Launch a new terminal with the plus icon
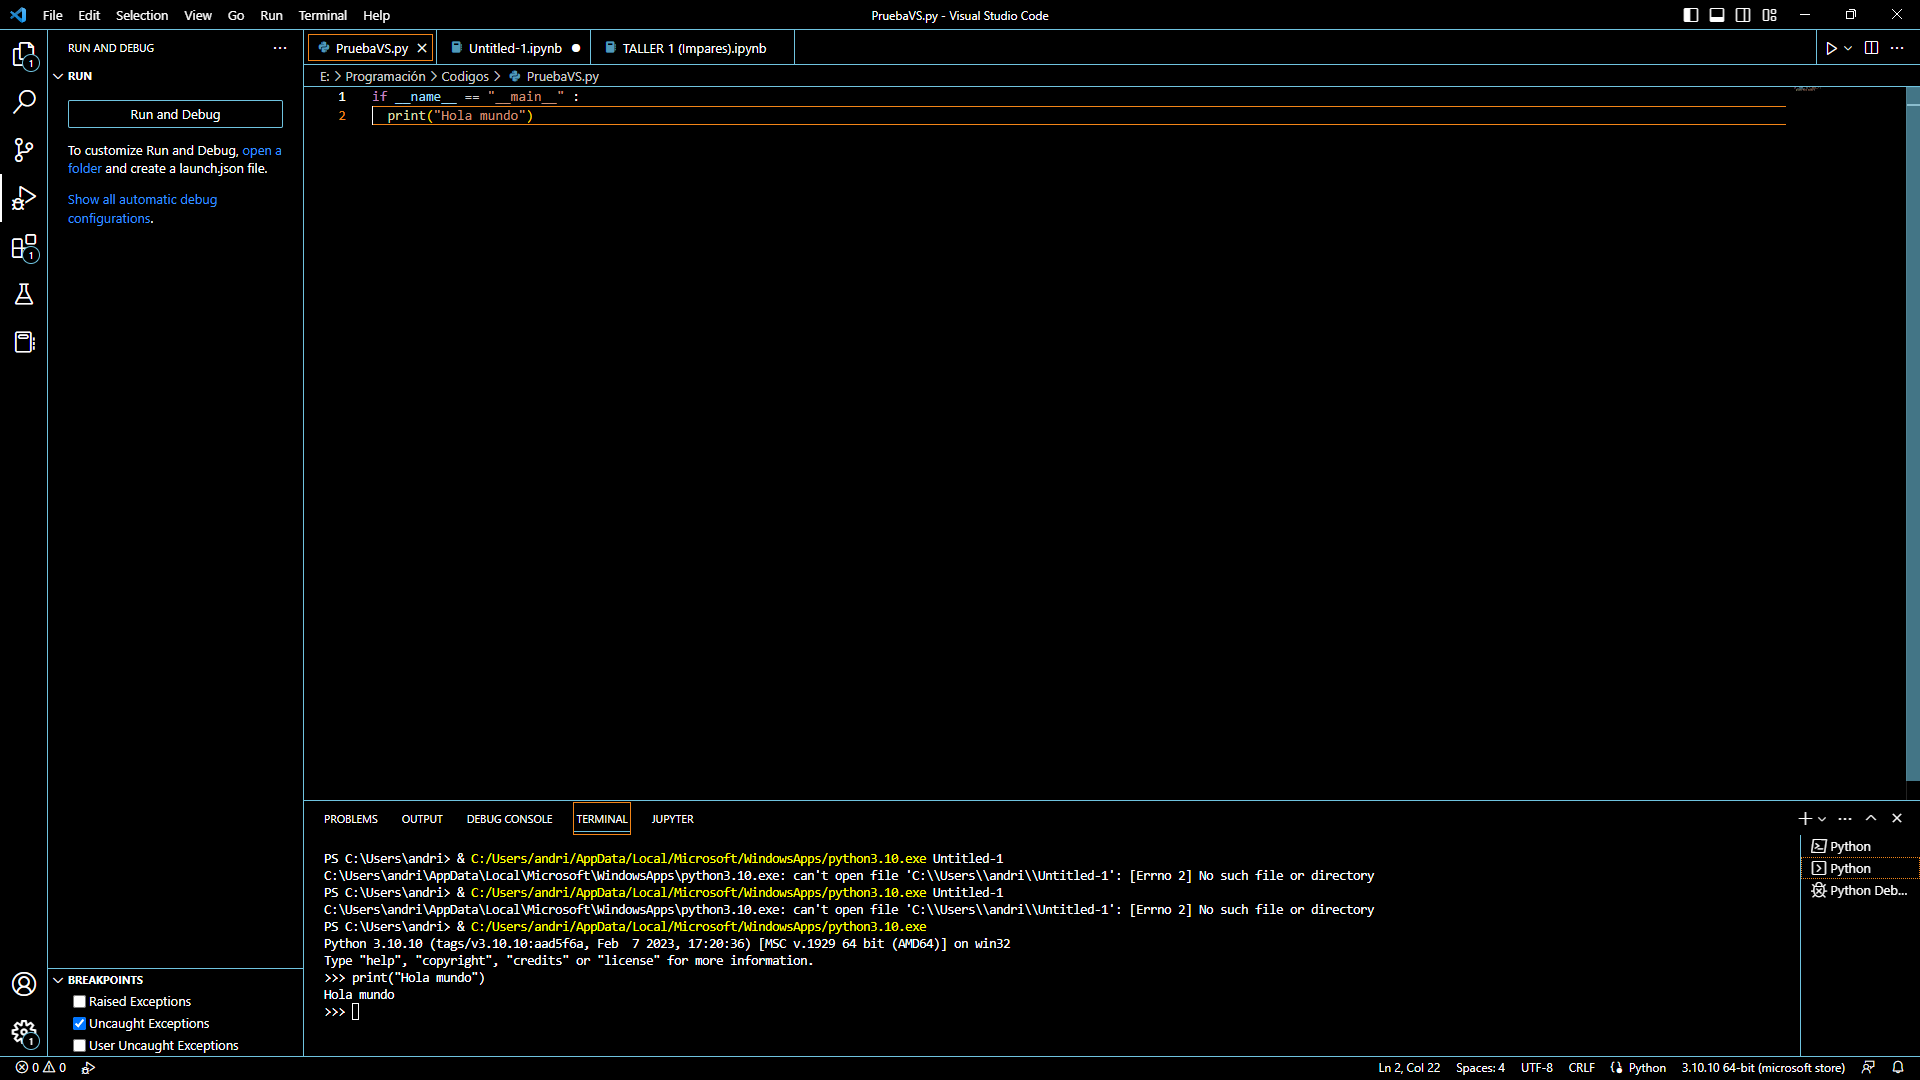The height and width of the screenshot is (1080, 1920). click(1804, 818)
